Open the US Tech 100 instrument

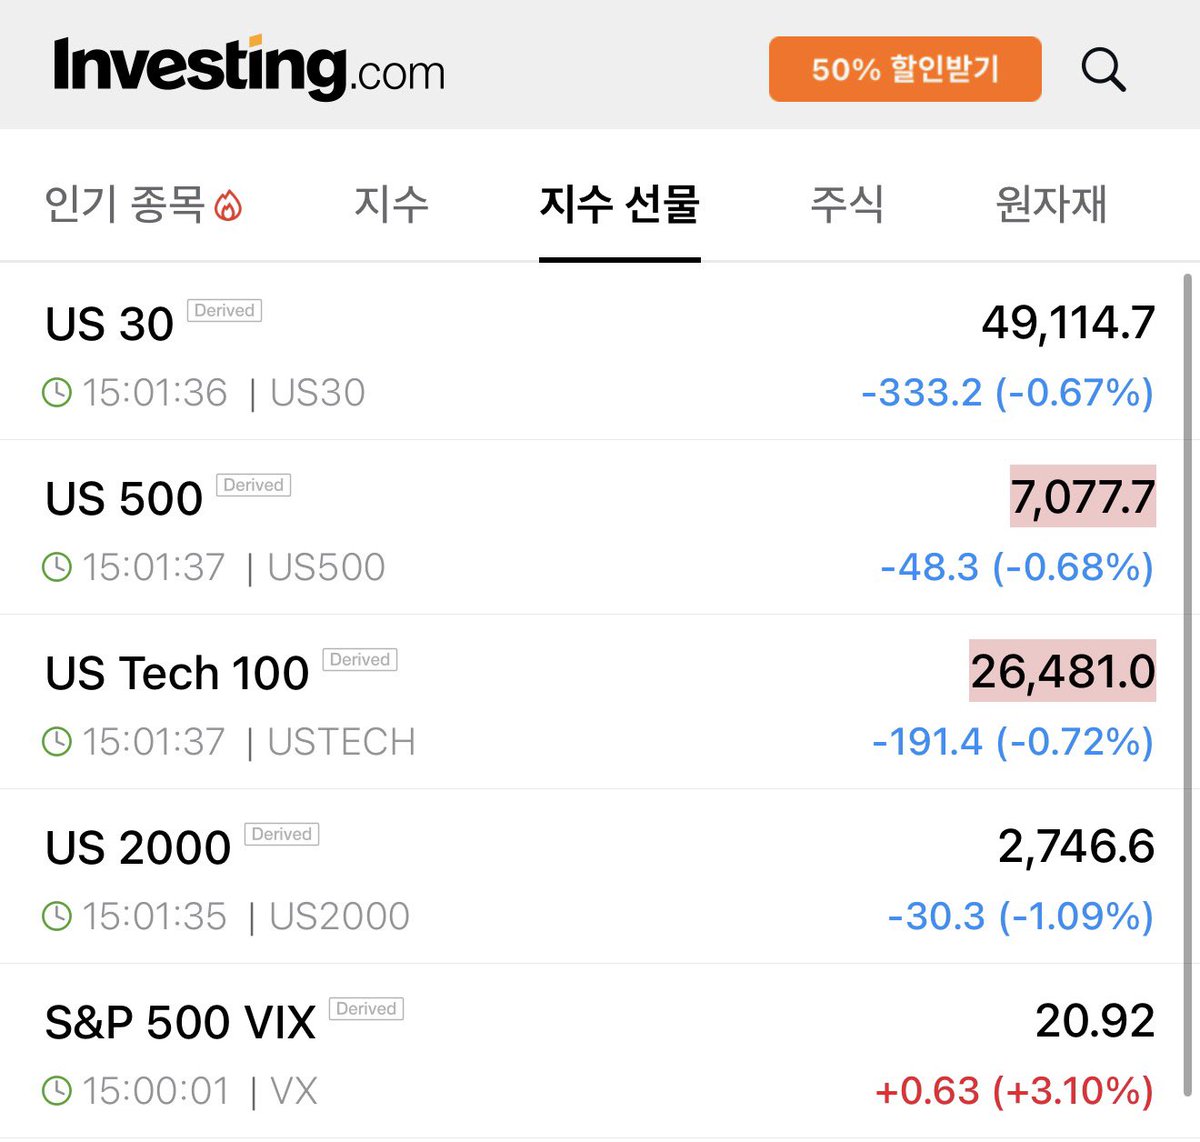pyautogui.click(x=177, y=673)
